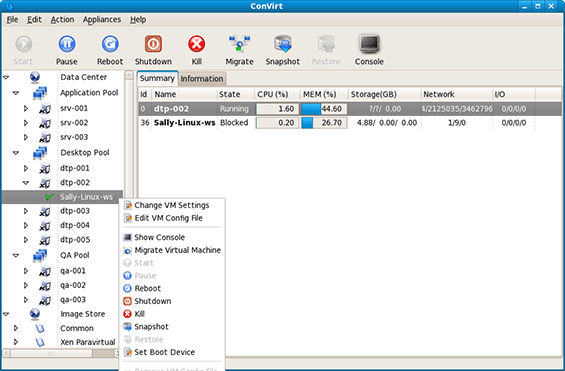This screenshot has width=565, height=371.
Task: Click the Common image group icon
Action: (40, 328)
